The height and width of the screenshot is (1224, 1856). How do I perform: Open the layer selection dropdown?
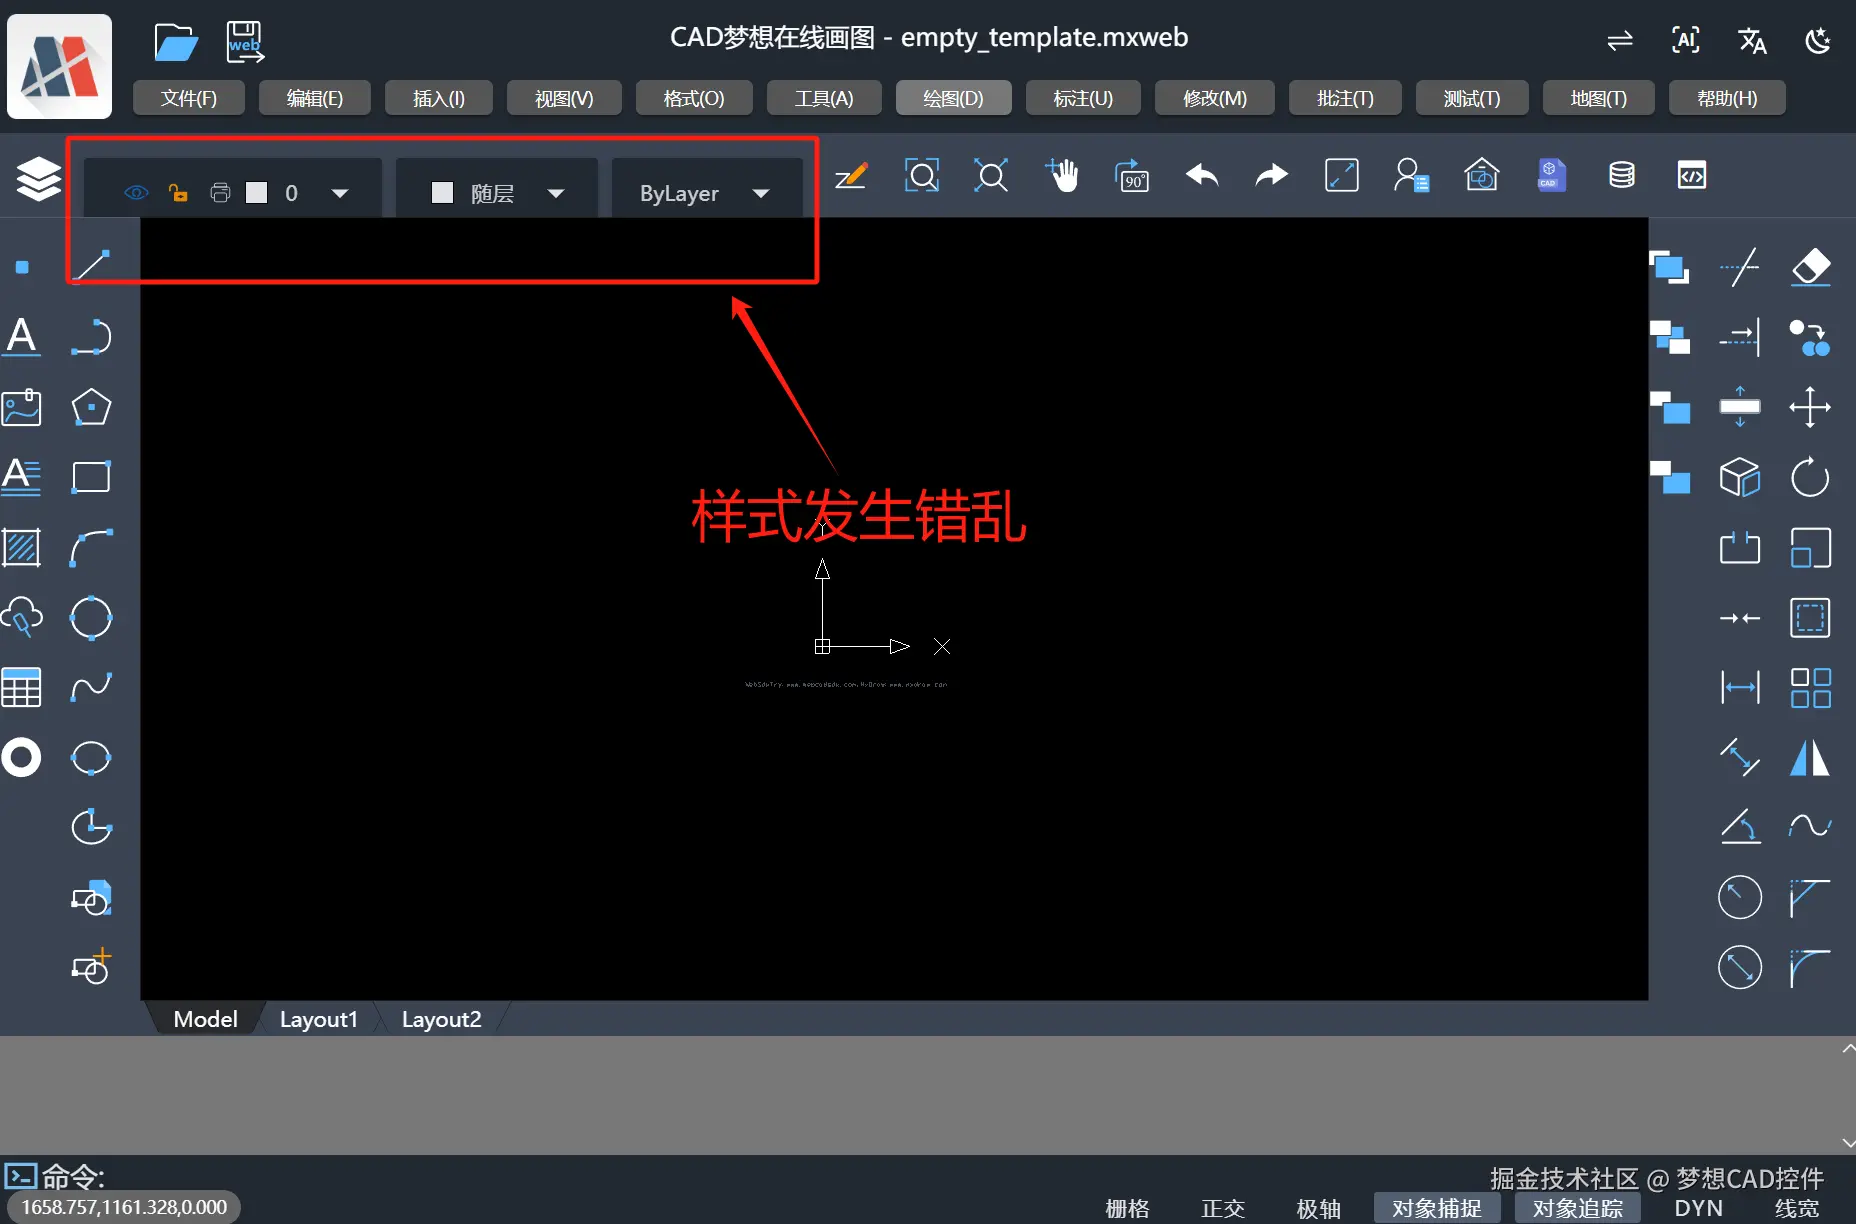tap(340, 192)
